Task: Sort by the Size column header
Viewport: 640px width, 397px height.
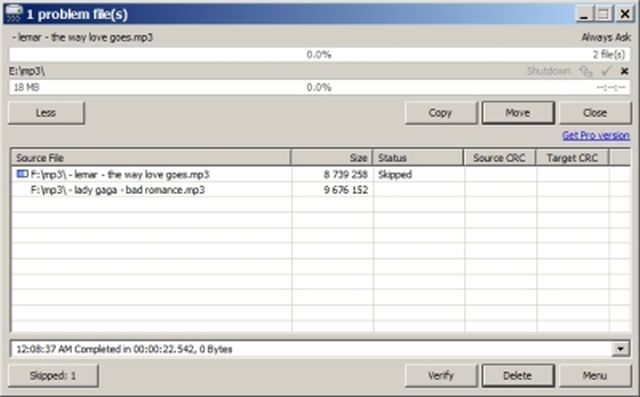Action: [331, 158]
